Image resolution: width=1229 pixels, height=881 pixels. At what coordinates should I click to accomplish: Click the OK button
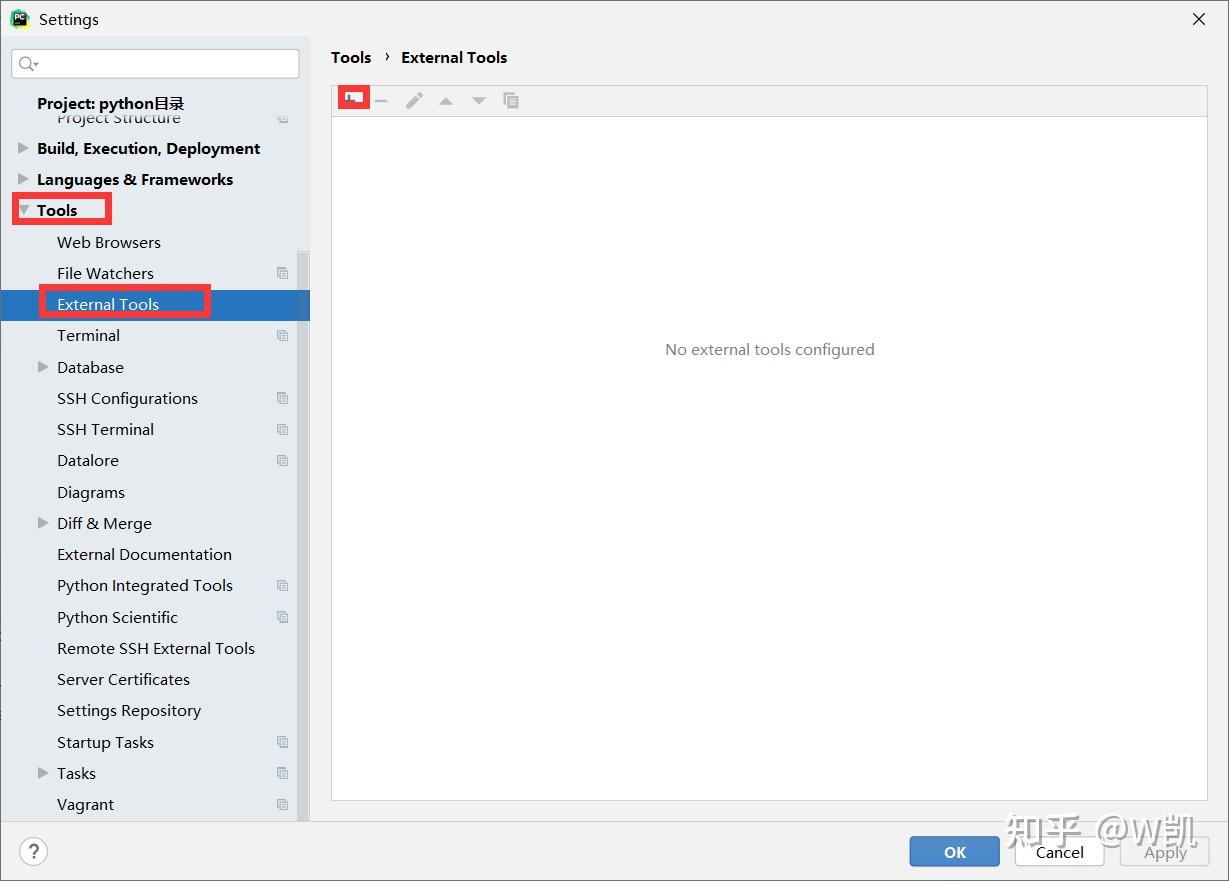tap(953, 851)
